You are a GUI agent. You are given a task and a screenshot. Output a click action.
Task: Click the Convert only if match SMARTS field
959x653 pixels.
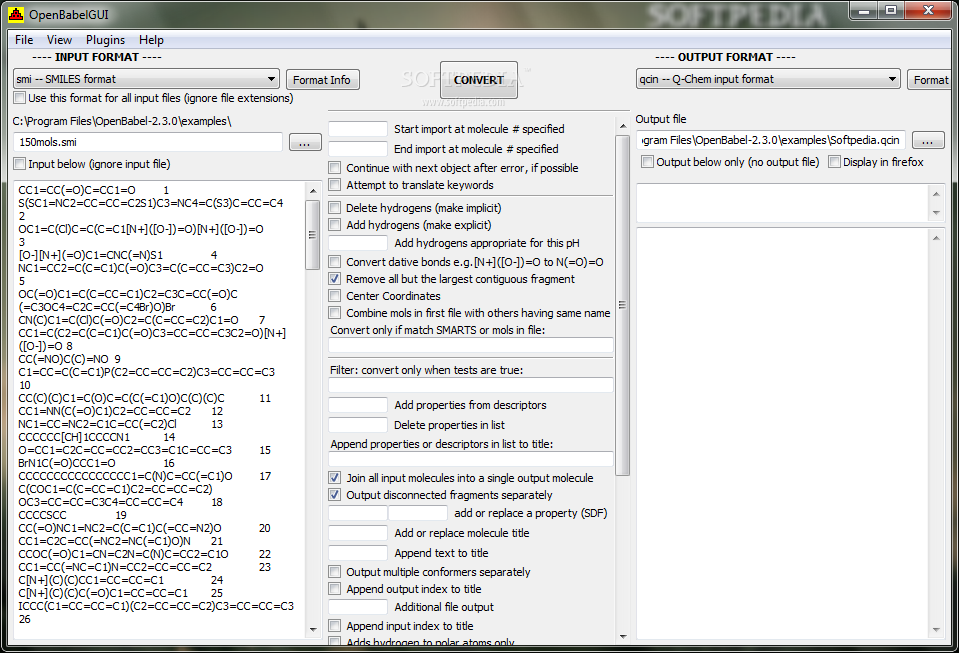tap(471, 345)
